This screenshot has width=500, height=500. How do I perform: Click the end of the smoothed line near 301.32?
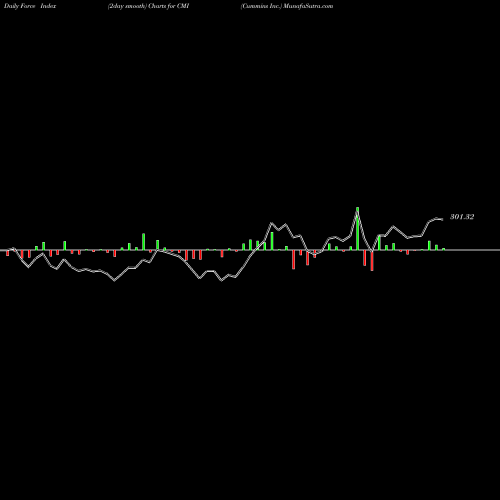442,219
